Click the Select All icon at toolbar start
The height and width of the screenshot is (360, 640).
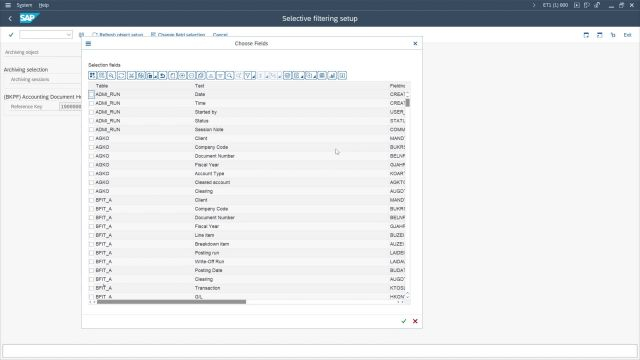click(92, 76)
